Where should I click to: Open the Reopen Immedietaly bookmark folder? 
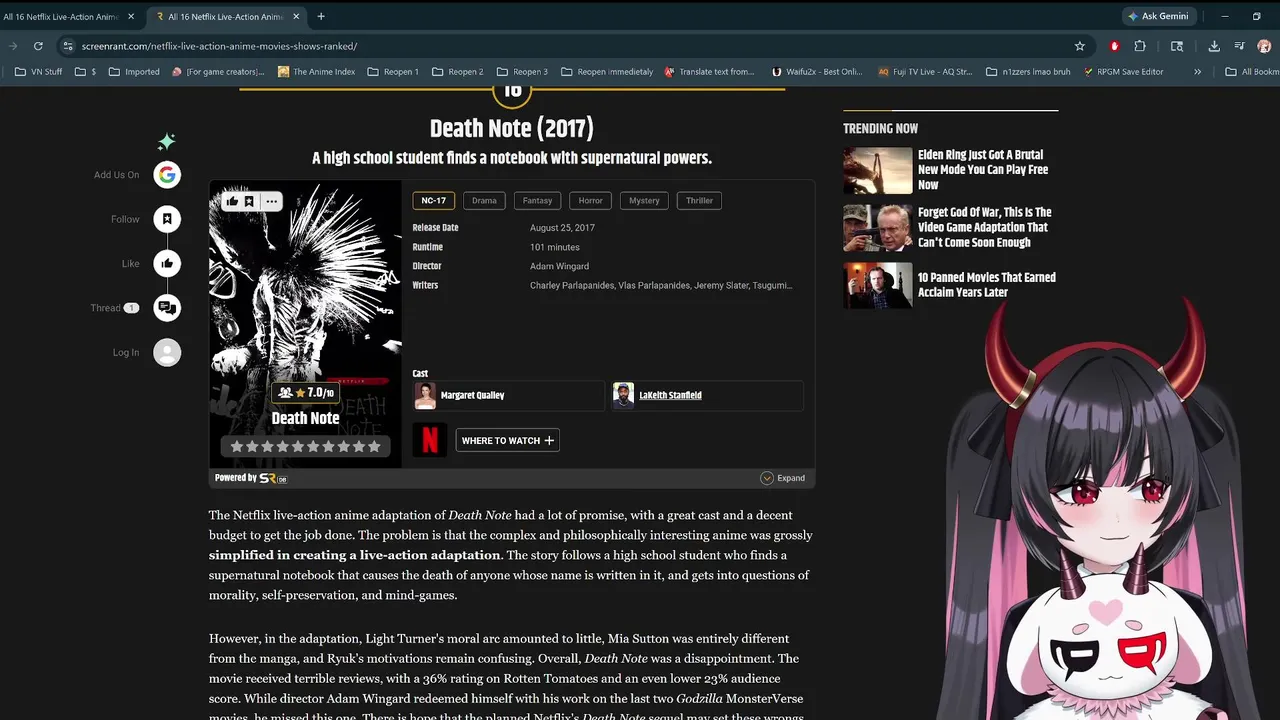pyautogui.click(x=607, y=72)
